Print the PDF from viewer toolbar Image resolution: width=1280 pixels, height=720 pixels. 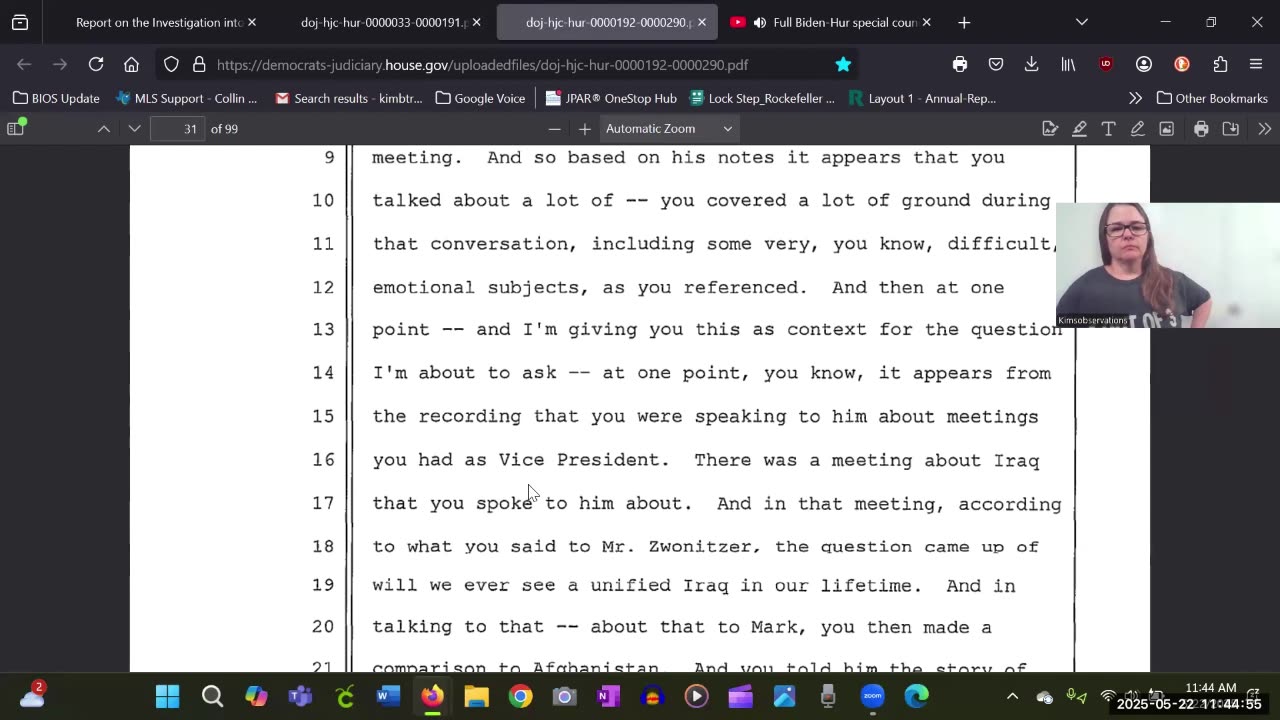pyautogui.click(x=1201, y=128)
